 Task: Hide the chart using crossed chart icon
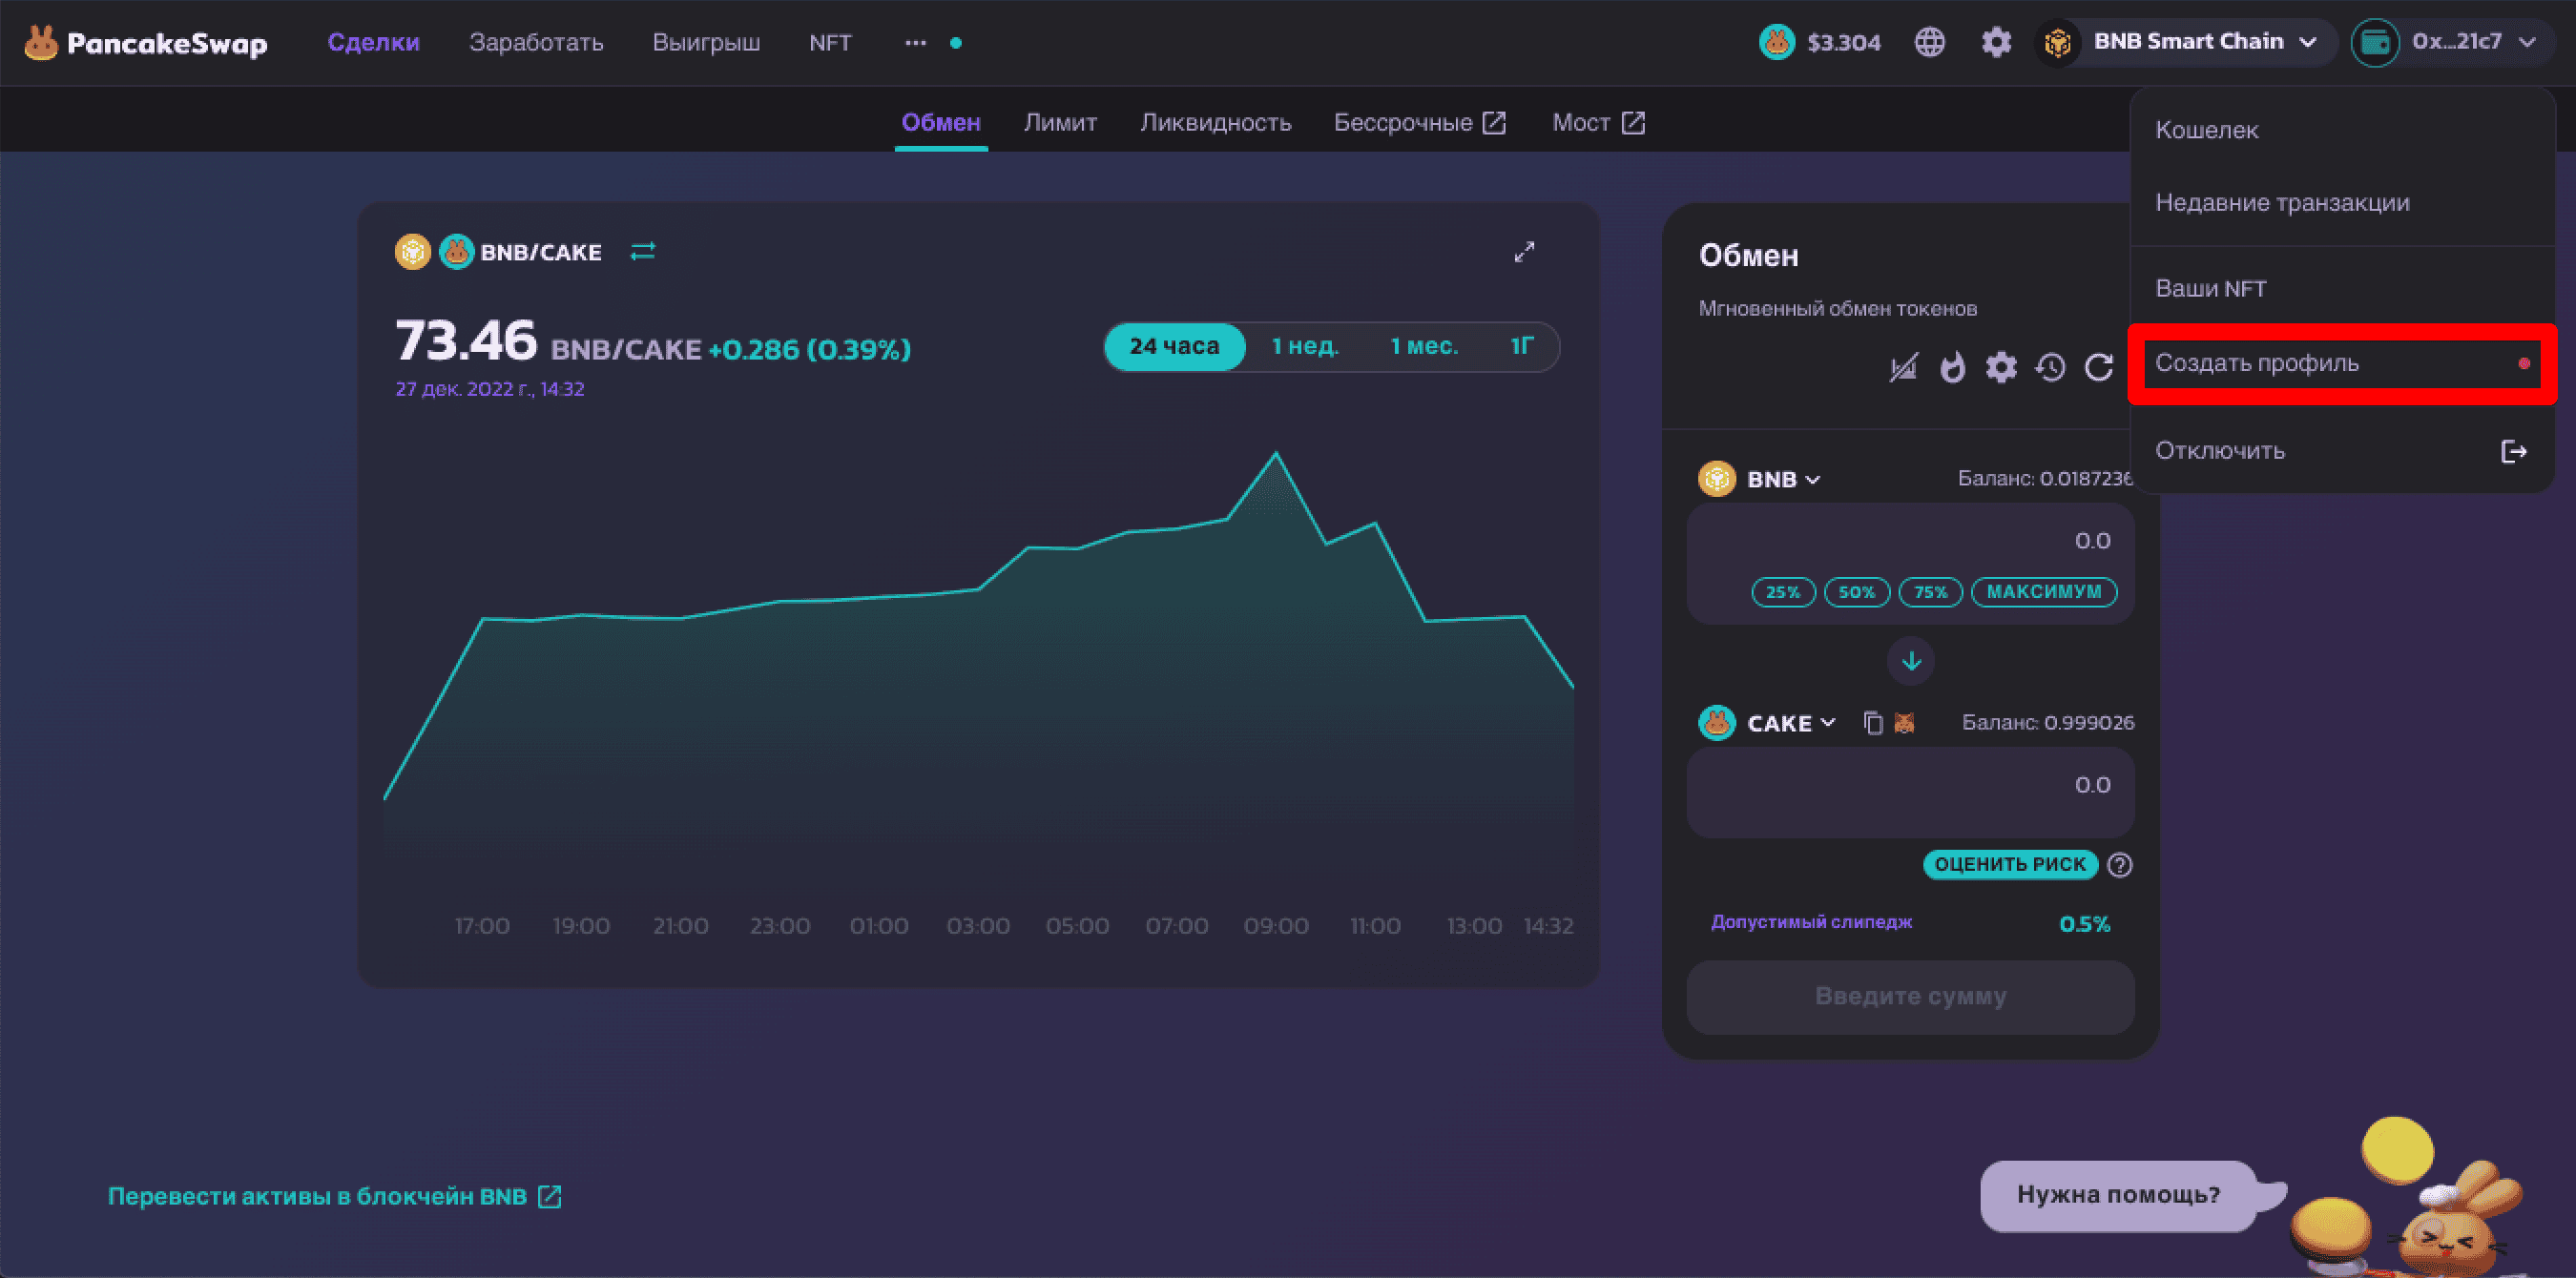click(x=1903, y=368)
